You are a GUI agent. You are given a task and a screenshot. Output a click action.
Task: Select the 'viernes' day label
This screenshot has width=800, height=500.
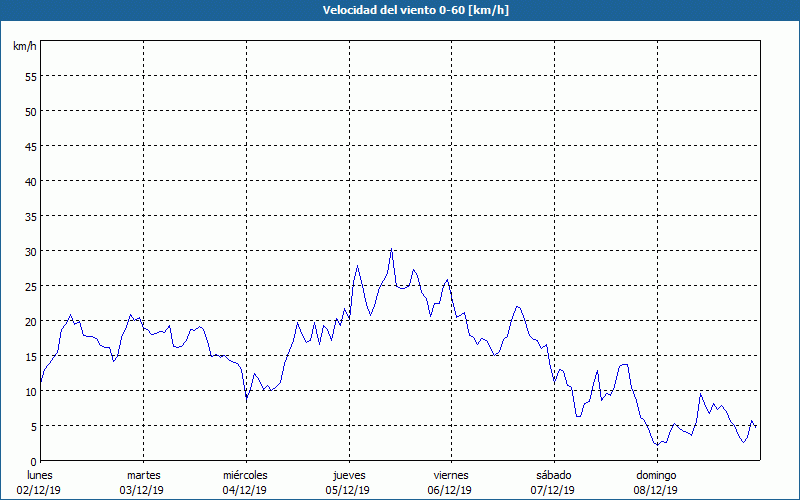point(451,475)
